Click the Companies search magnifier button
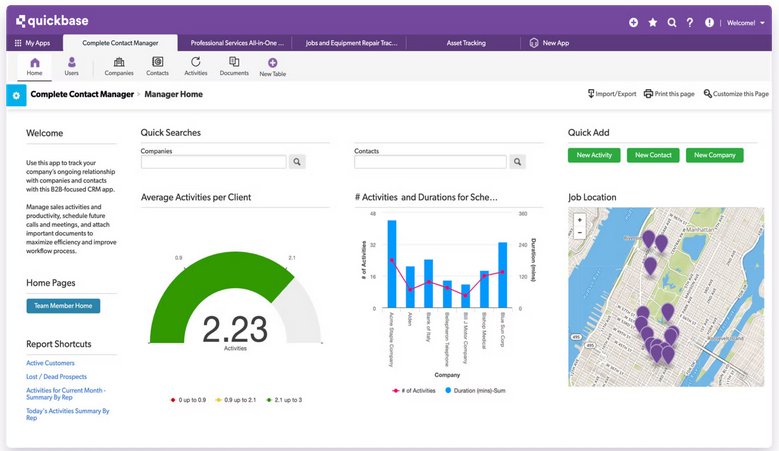The image size is (779, 451). [x=297, y=161]
